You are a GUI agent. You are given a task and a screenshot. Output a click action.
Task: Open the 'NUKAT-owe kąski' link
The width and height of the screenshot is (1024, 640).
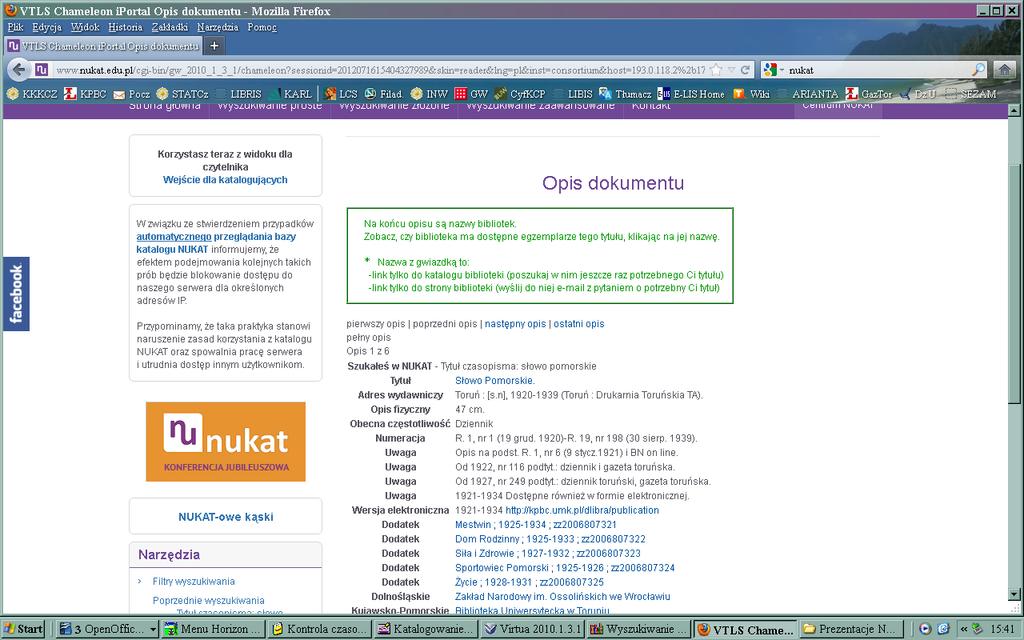225,517
